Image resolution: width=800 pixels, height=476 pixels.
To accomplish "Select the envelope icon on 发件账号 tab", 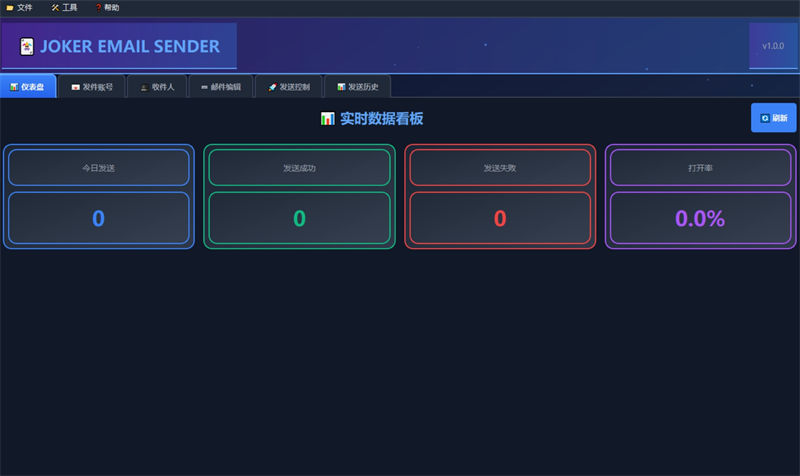I will 75,87.
